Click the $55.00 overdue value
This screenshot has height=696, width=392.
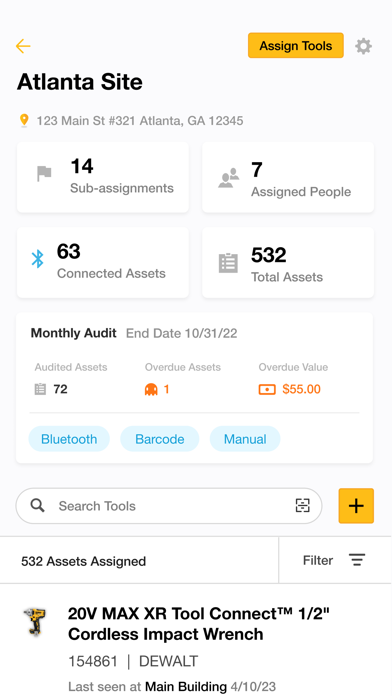(x=301, y=389)
